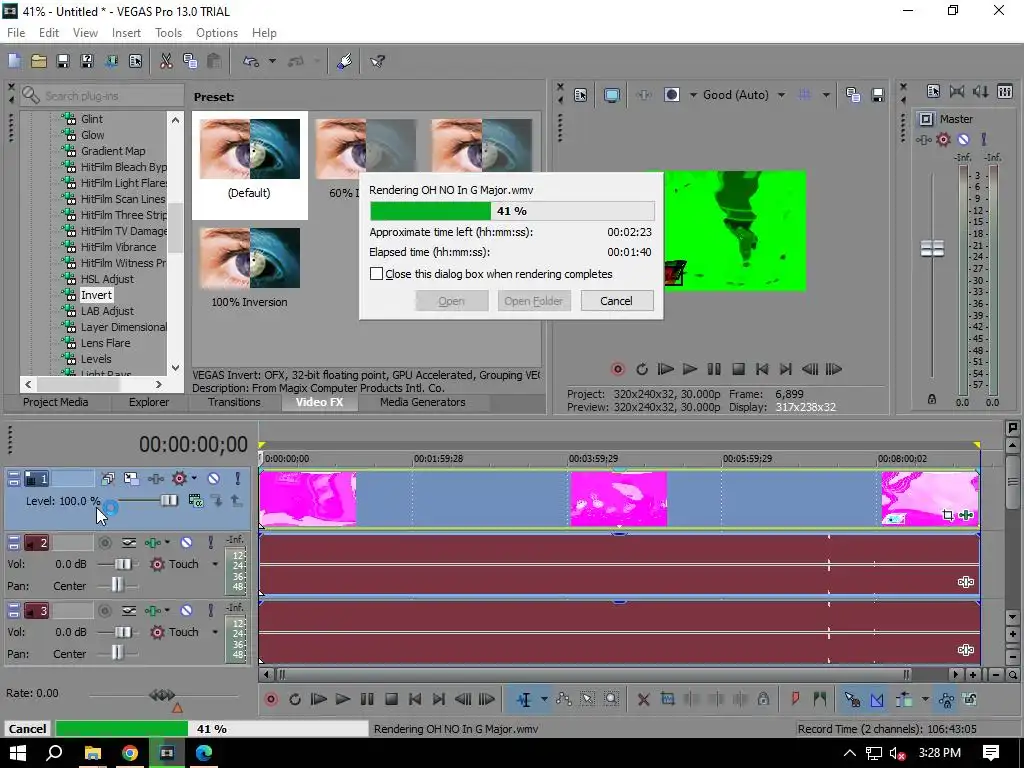Click the New project icon
This screenshot has height=768, width=1024.
click(14, 61)
